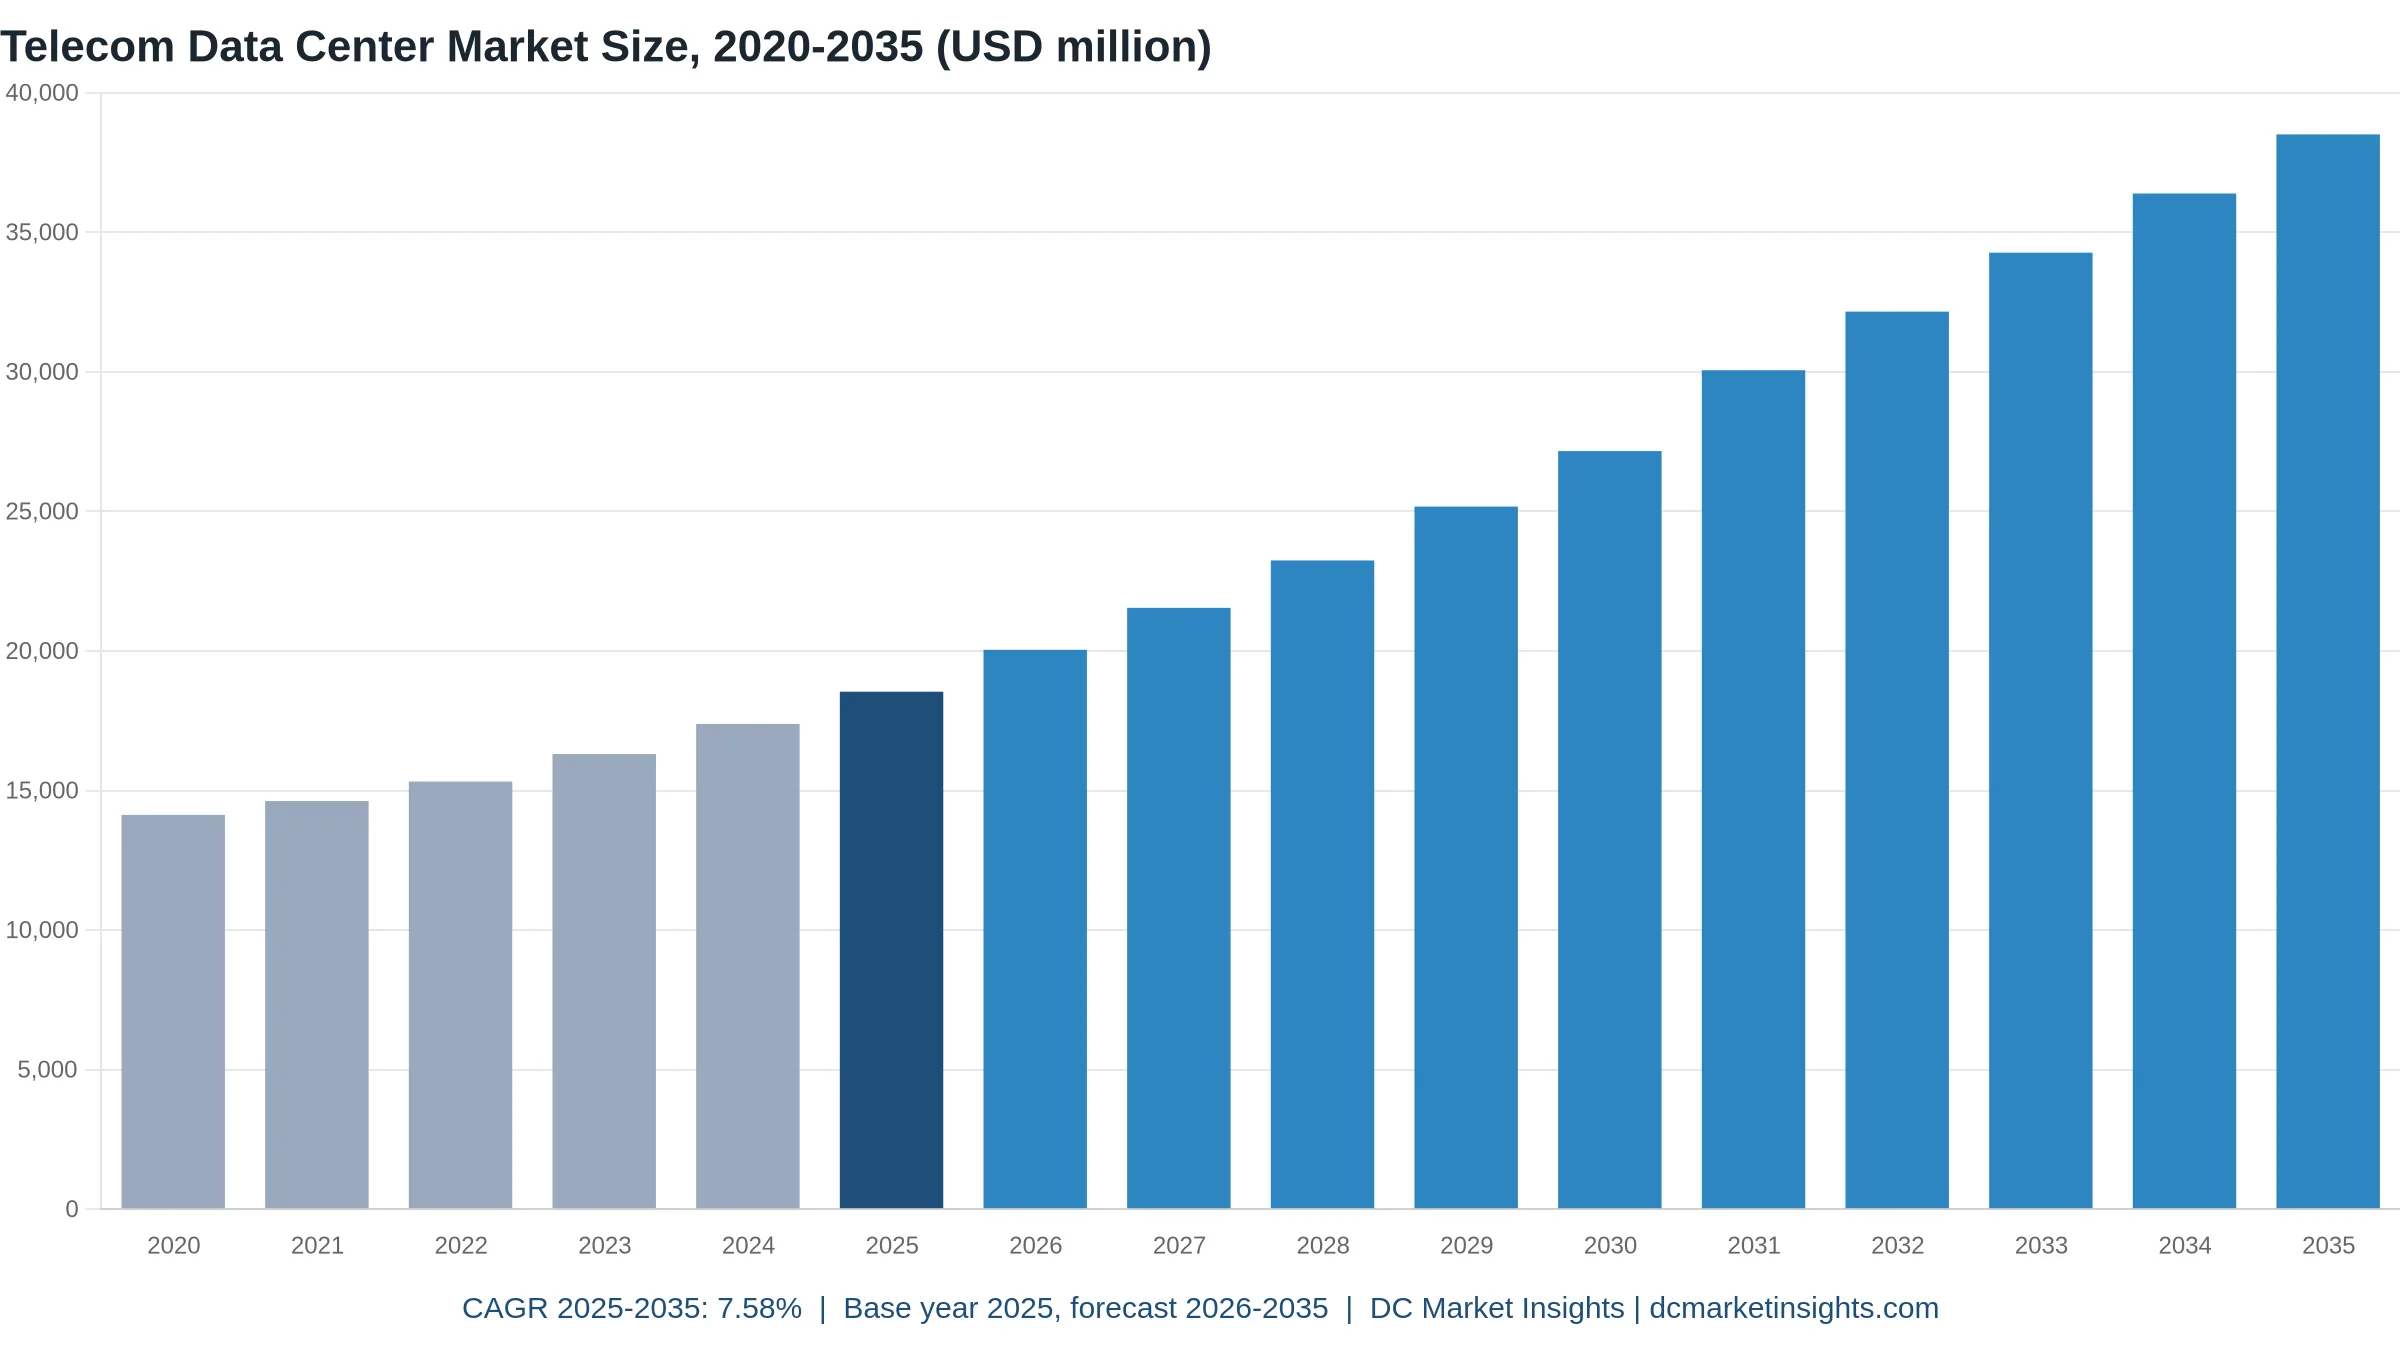Click the CAGR 2025-2035: 7.58% text

point(632,1308)
